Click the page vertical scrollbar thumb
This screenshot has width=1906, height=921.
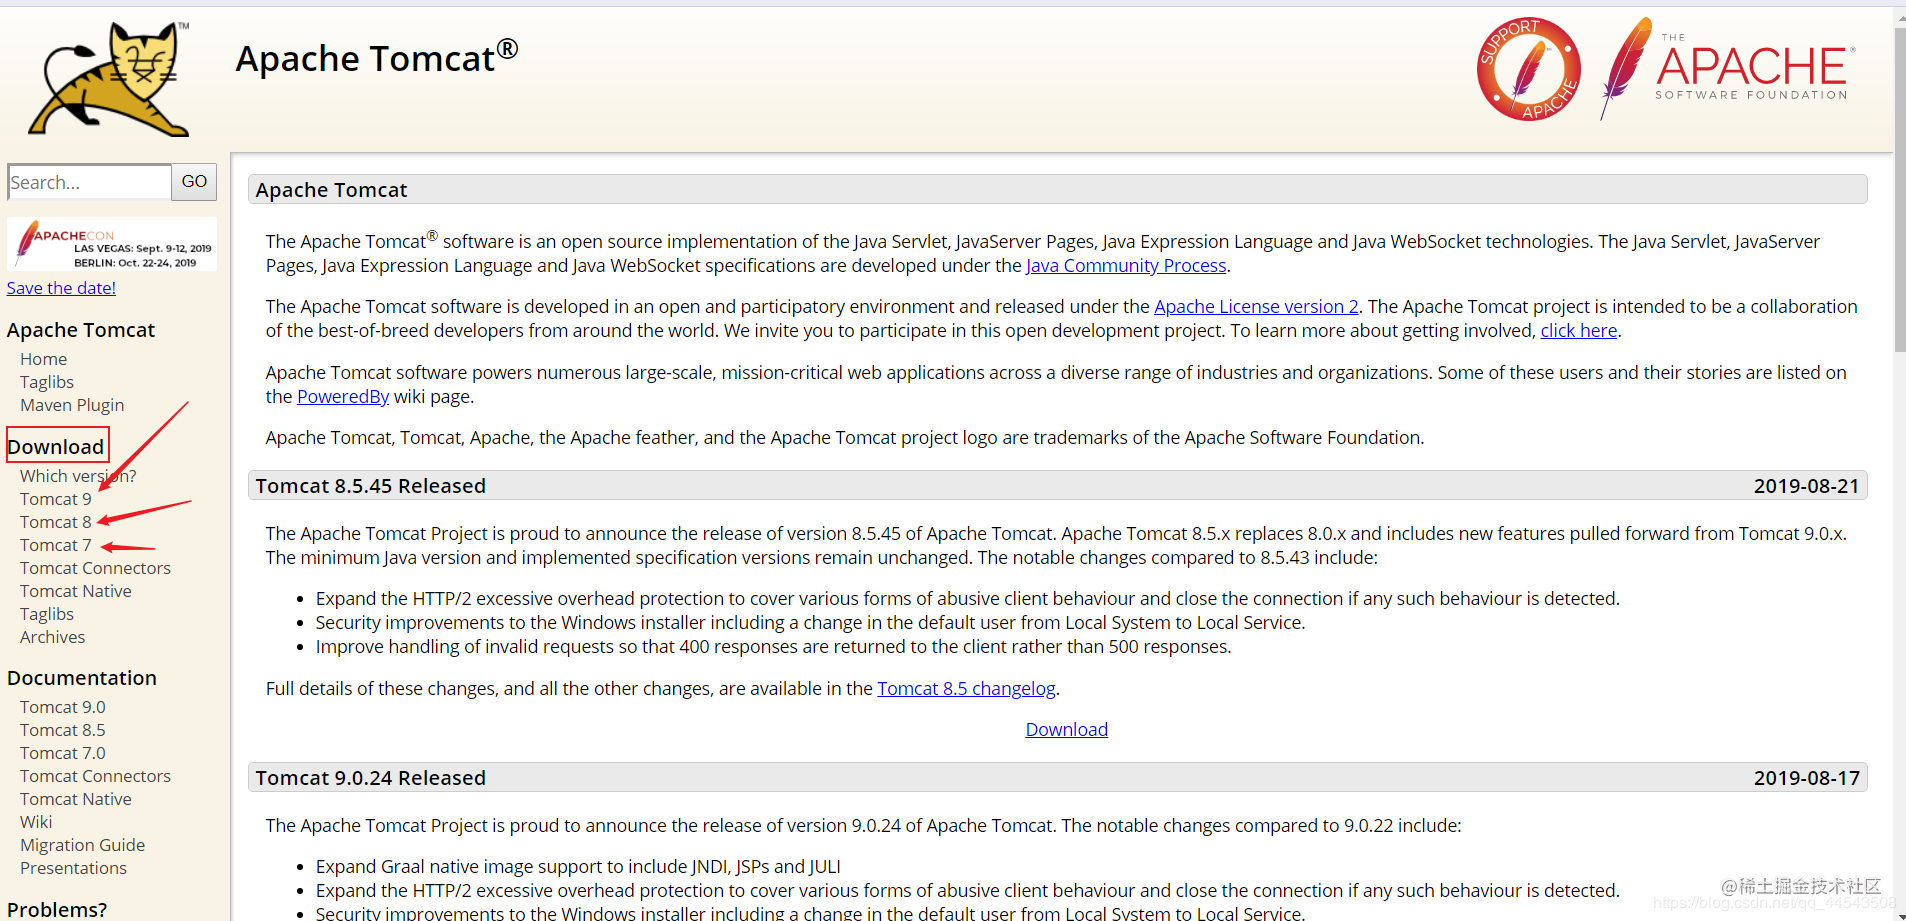point(1900,190)
